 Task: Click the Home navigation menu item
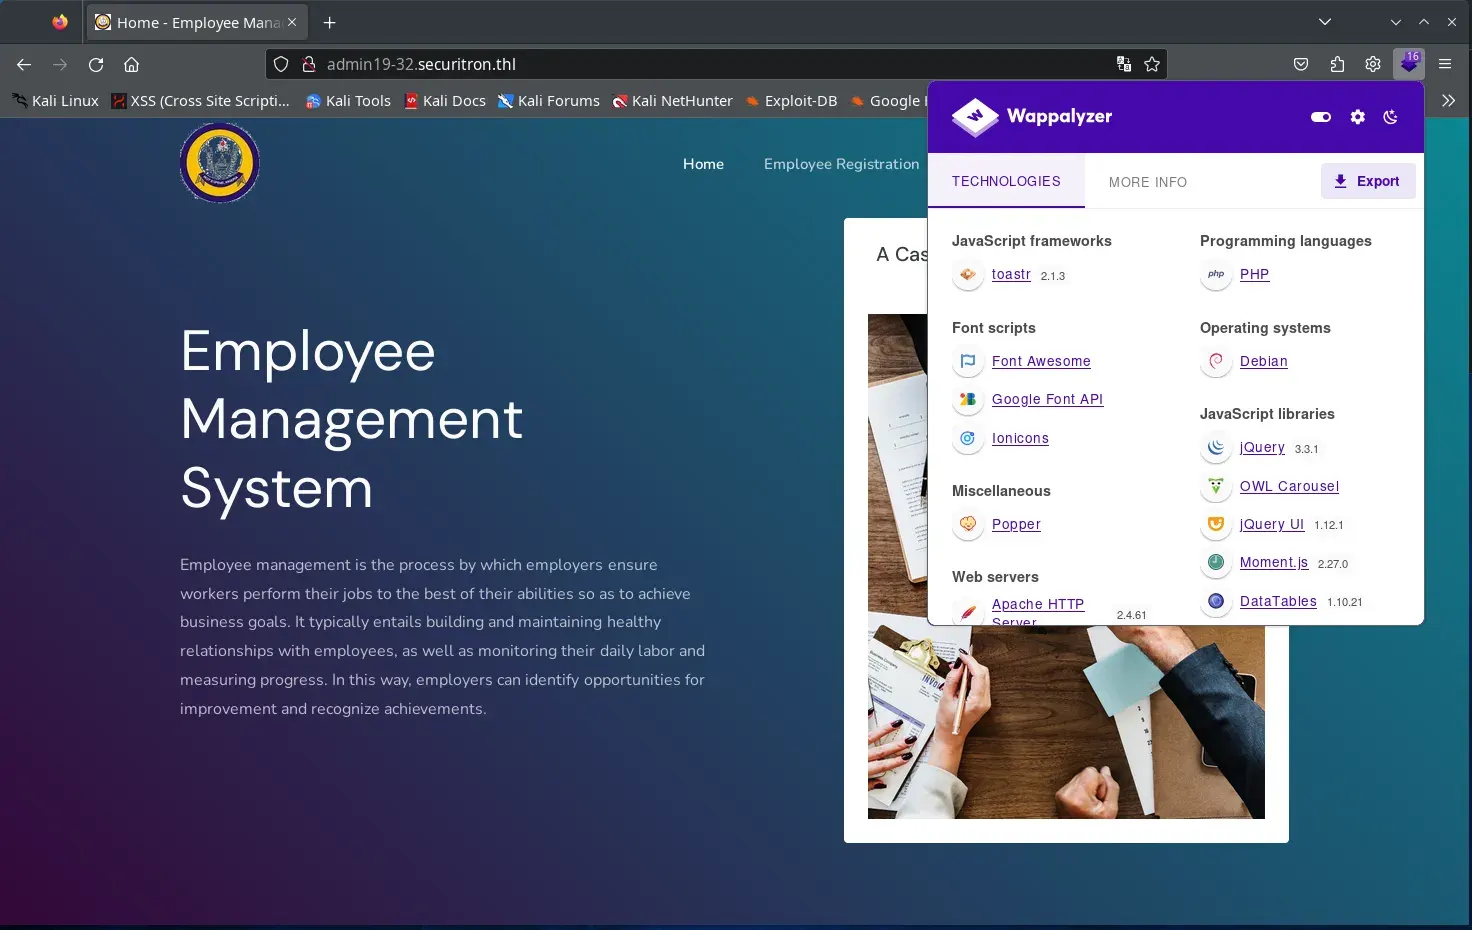click(x=703, y=164)
